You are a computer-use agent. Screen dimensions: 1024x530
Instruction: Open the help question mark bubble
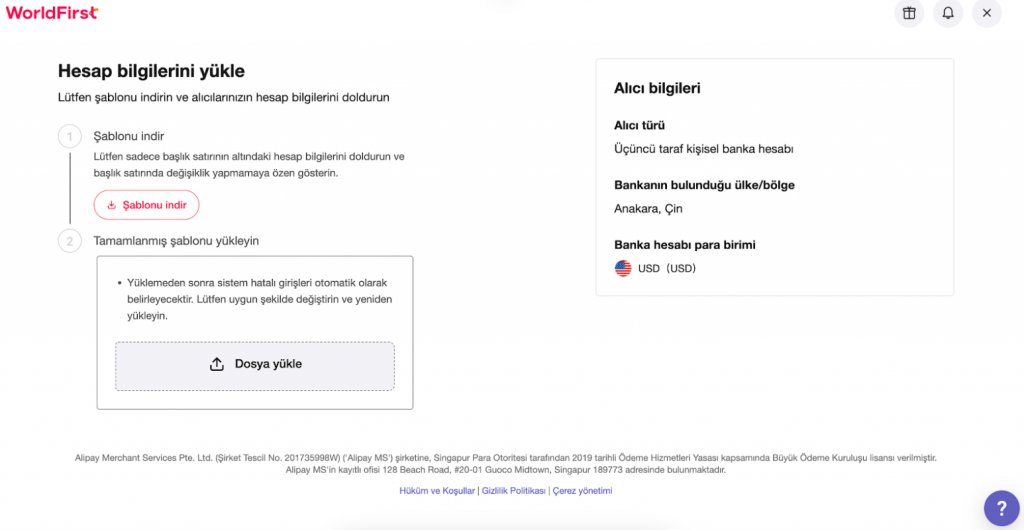(x=1003, y=508)
